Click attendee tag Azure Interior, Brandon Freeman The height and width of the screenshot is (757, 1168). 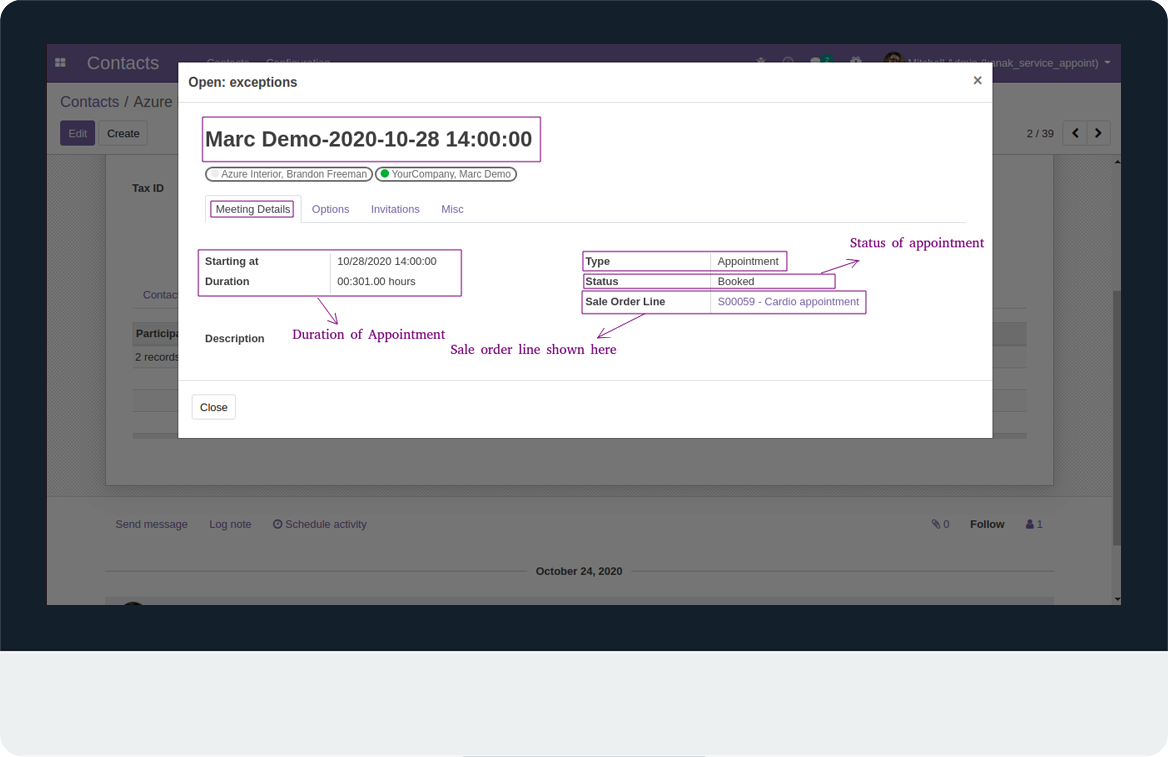(289, 174)
